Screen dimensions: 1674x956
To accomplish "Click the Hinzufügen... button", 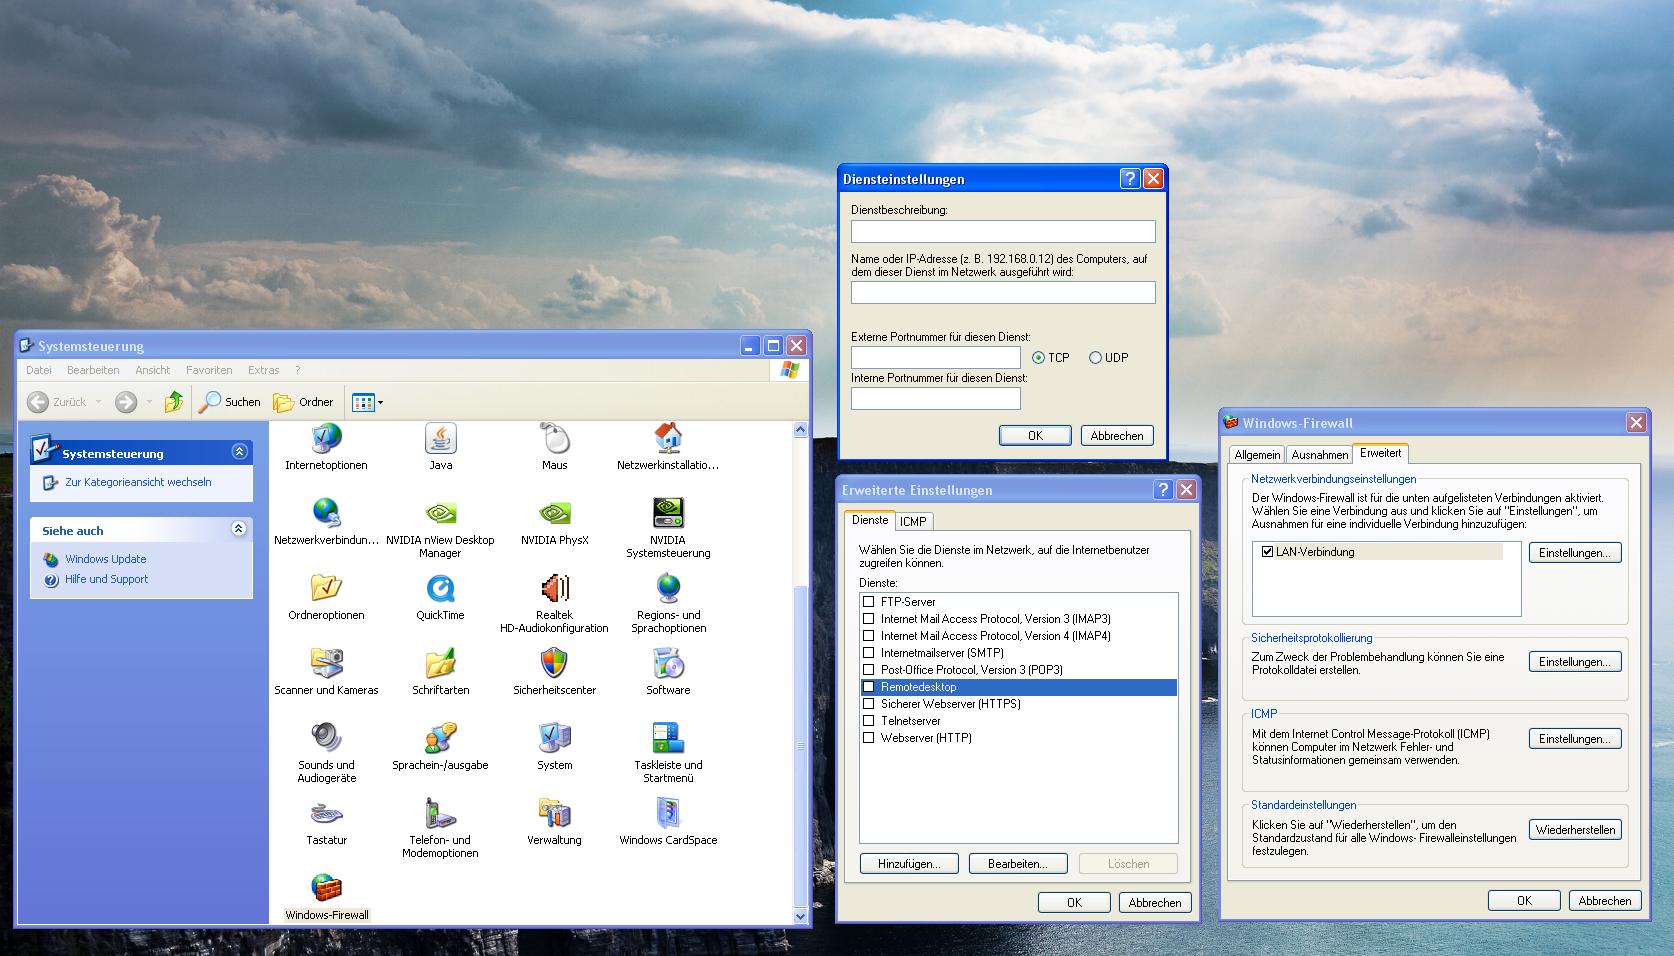I will coord(909,864).
